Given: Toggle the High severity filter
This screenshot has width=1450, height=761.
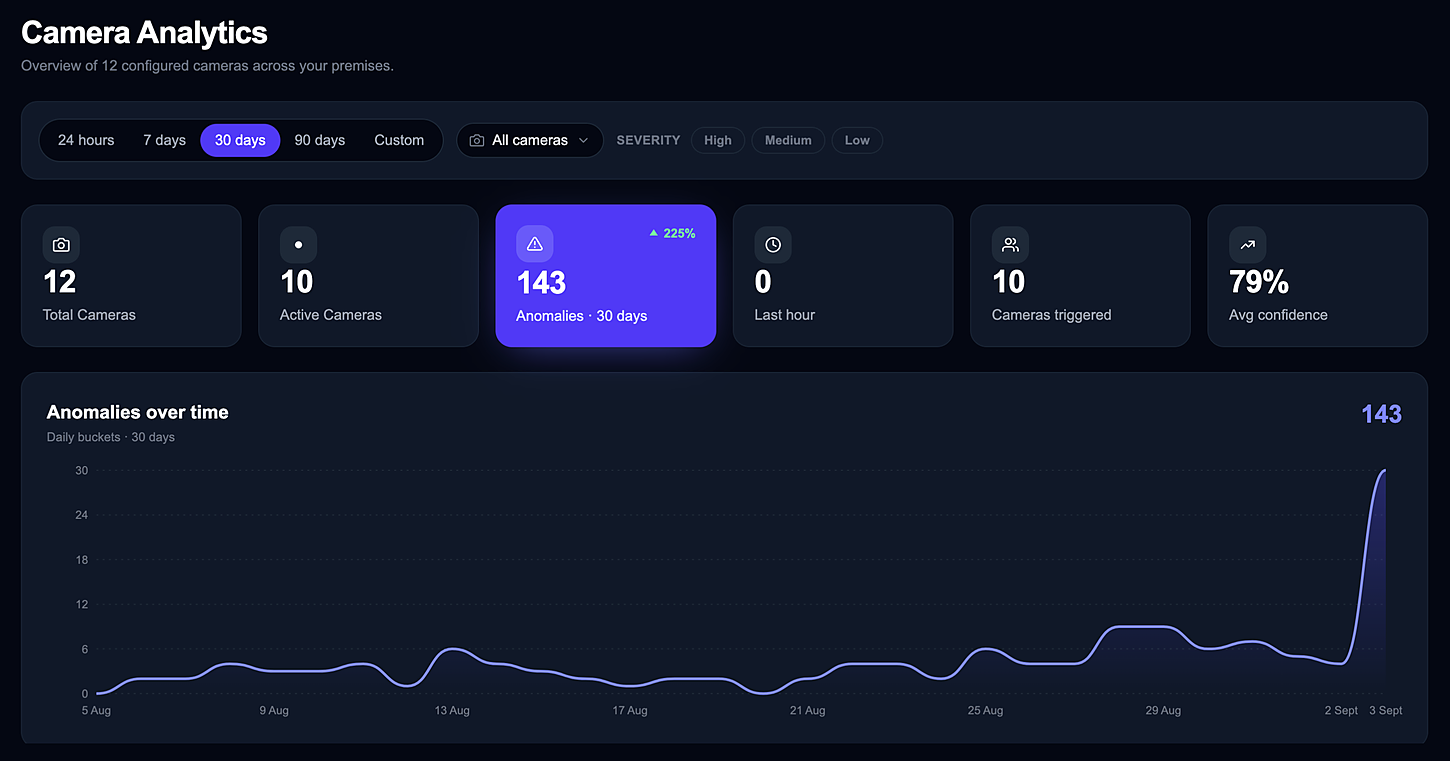Looking at the screenshot, I should coord(718,140).
